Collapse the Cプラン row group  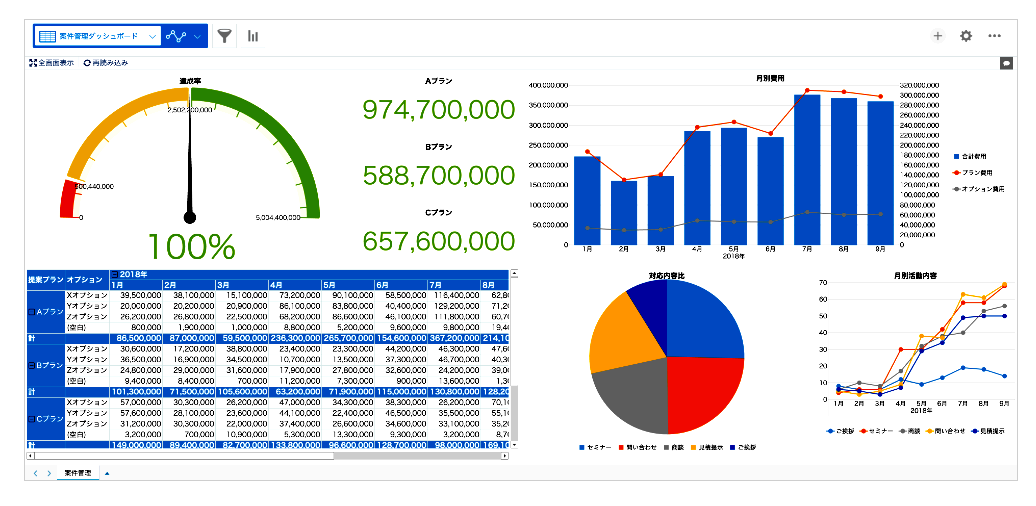[x=31, y=419]
